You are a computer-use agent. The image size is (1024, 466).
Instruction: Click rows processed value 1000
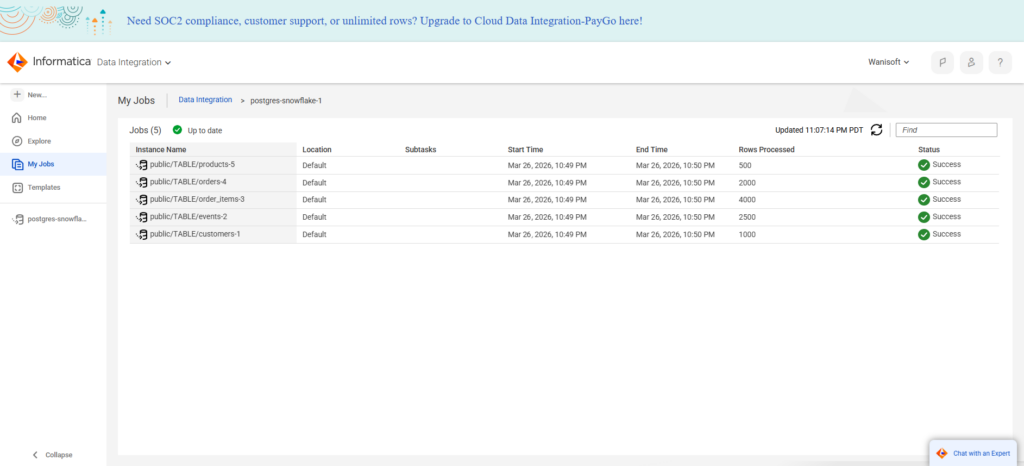pos(747,234)
